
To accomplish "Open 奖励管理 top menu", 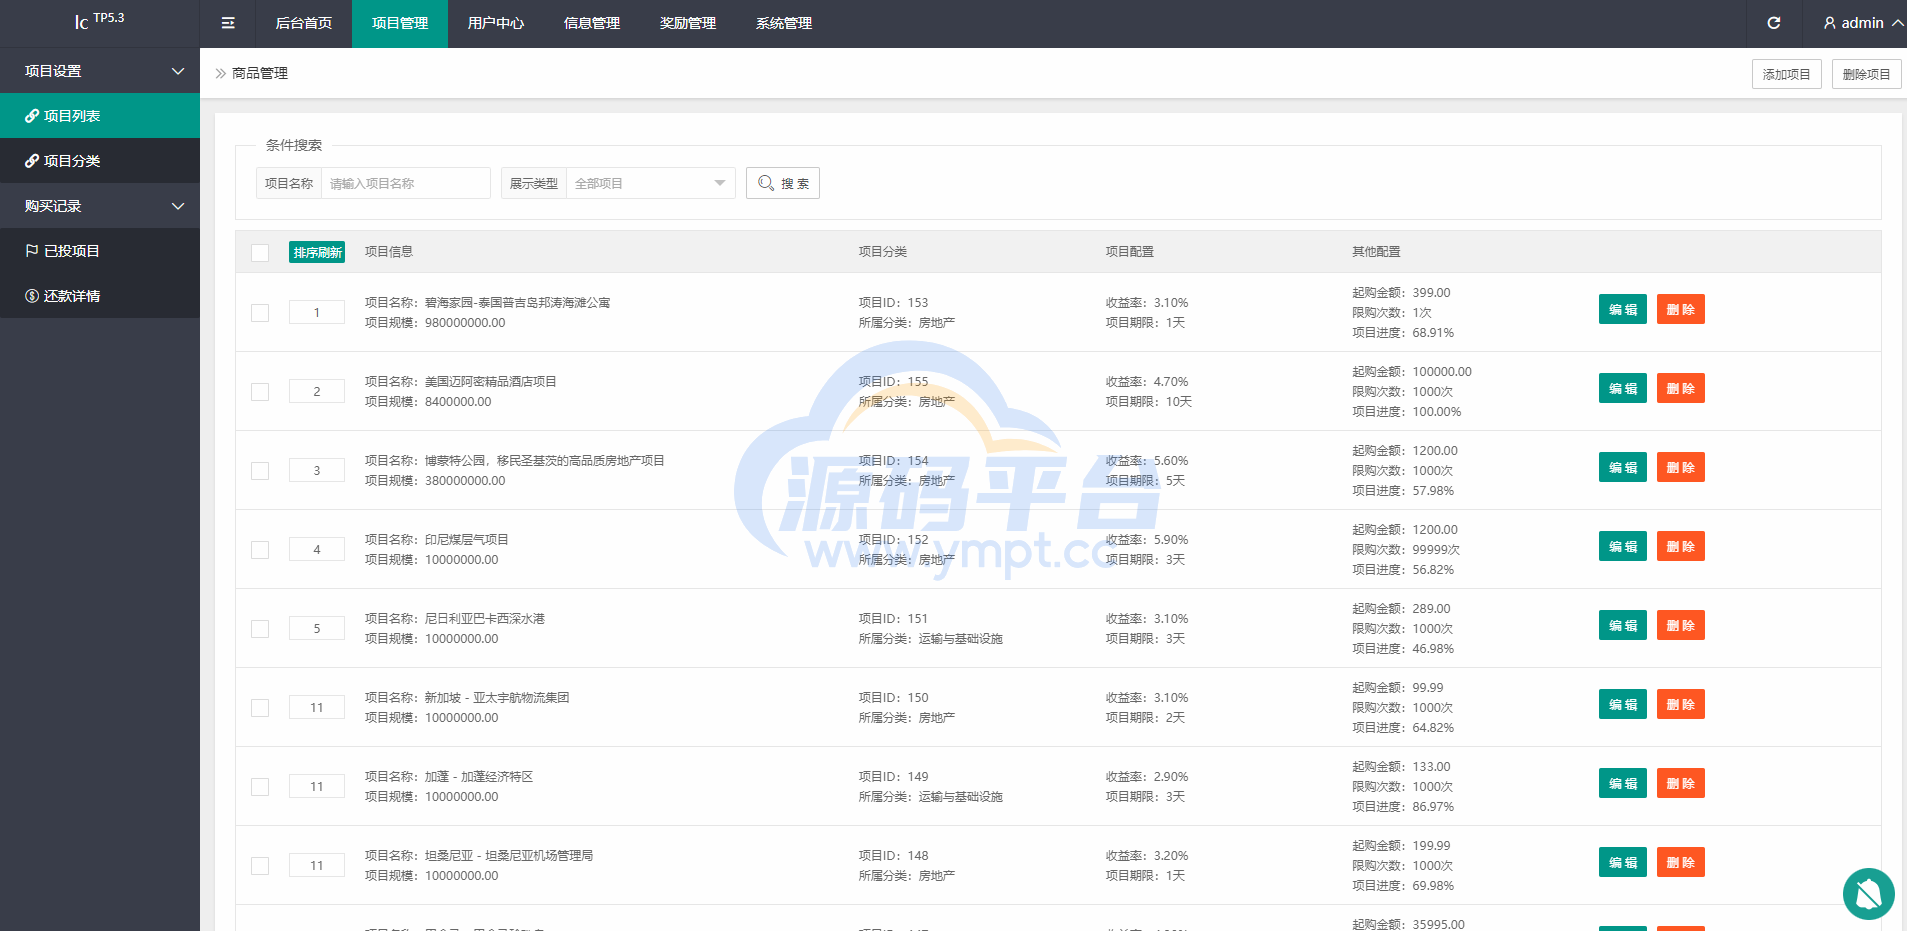I will [x=688, y=23].
